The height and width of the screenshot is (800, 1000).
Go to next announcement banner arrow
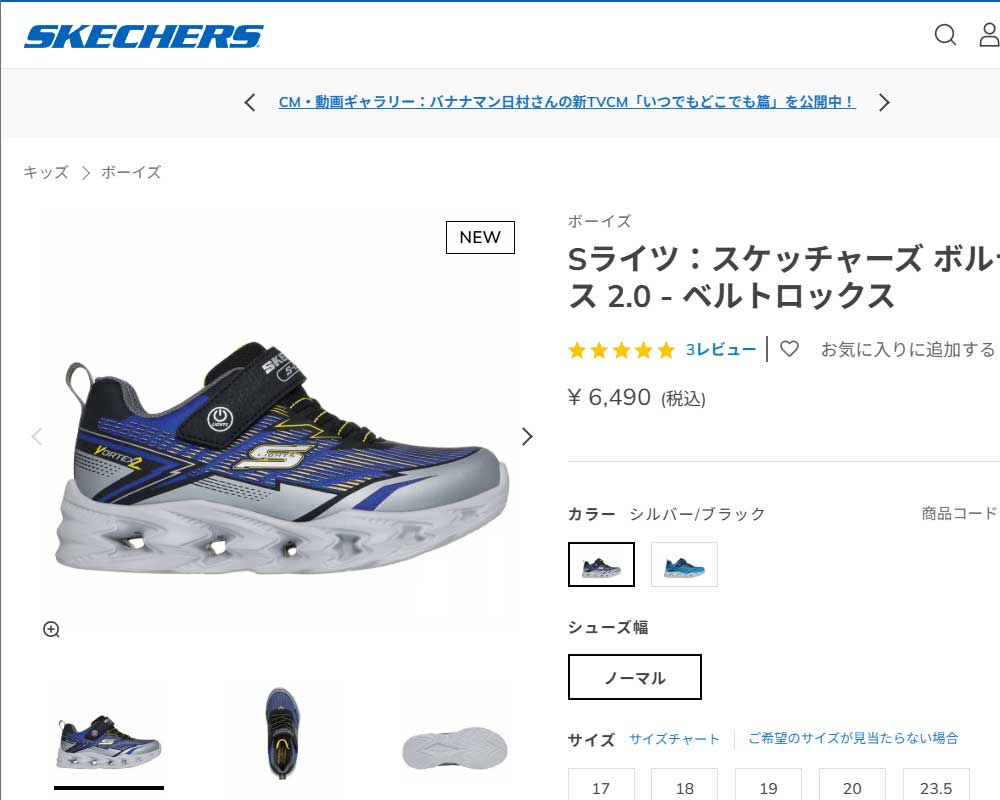pos(883,102)
